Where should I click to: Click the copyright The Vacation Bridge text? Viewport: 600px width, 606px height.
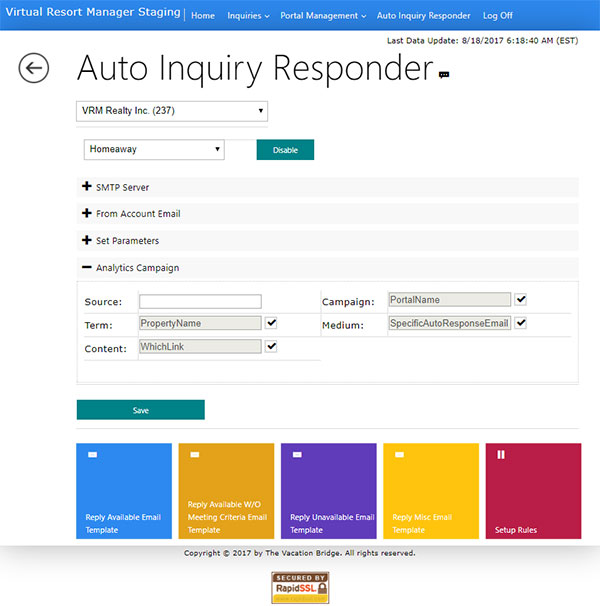pyautogui.click(x=300, y=553)
